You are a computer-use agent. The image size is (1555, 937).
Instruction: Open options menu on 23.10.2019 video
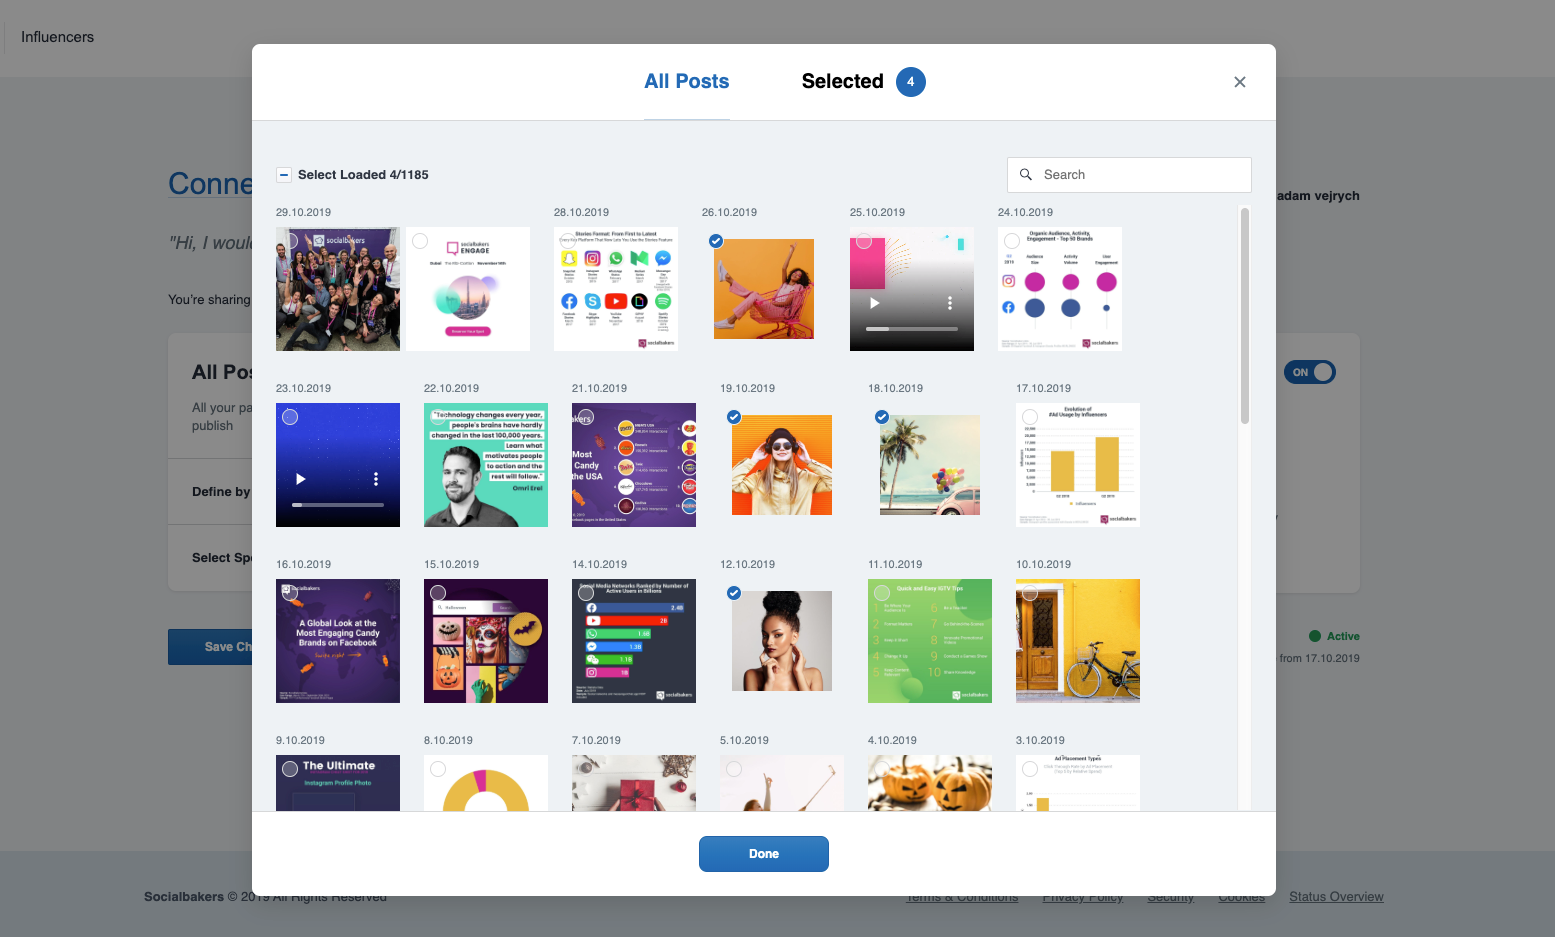376,479
